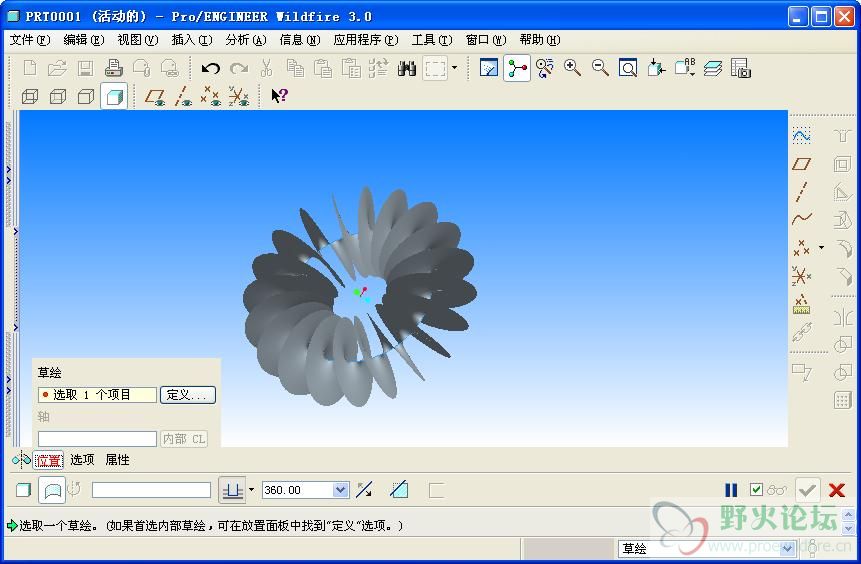Click the Coordinate System tool

(801, 276)
